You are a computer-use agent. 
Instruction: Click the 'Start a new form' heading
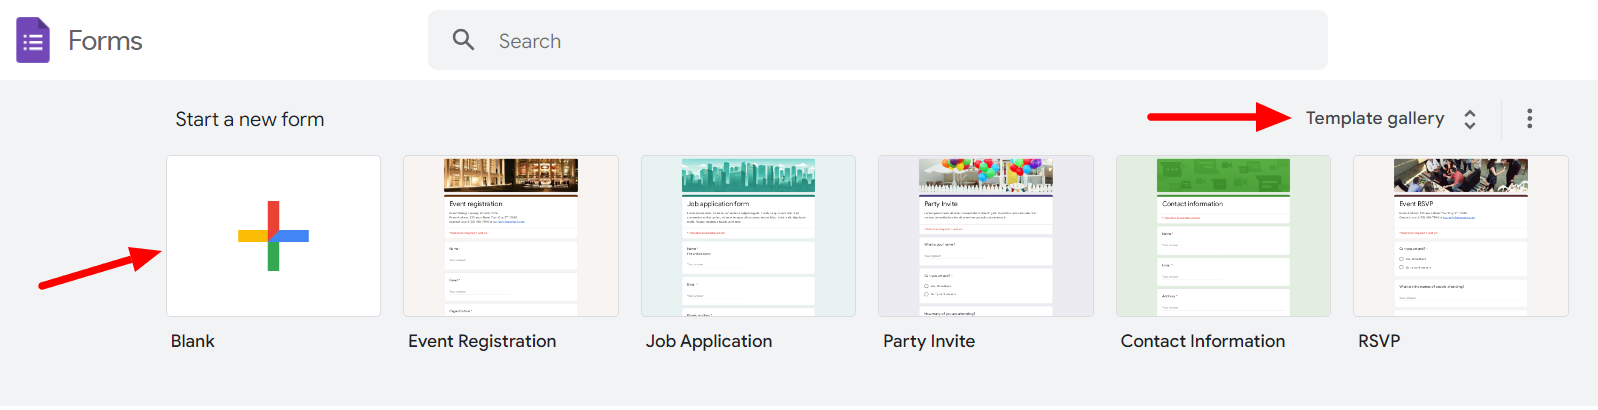[x=250, y=119]
